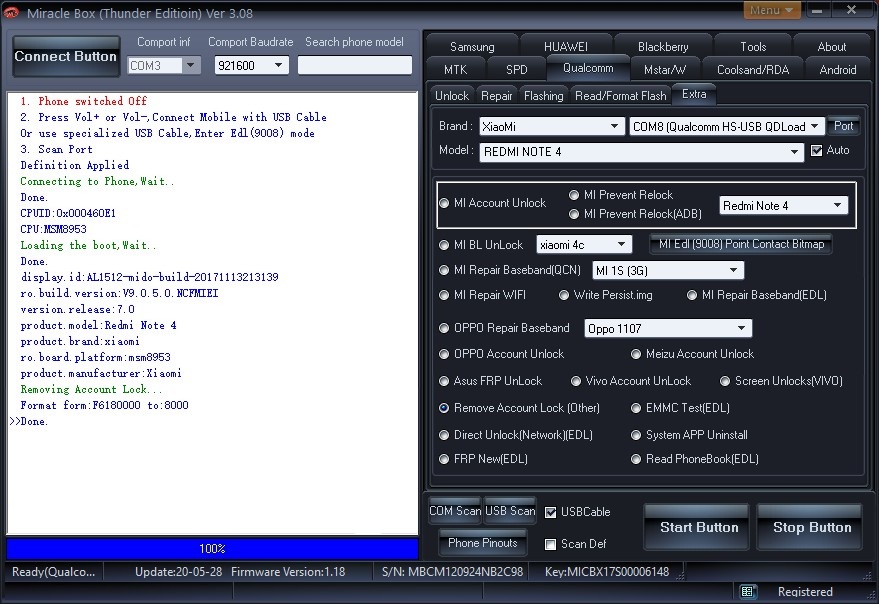Click the Port button
The image size is (879, 604).
click(843, 126)
